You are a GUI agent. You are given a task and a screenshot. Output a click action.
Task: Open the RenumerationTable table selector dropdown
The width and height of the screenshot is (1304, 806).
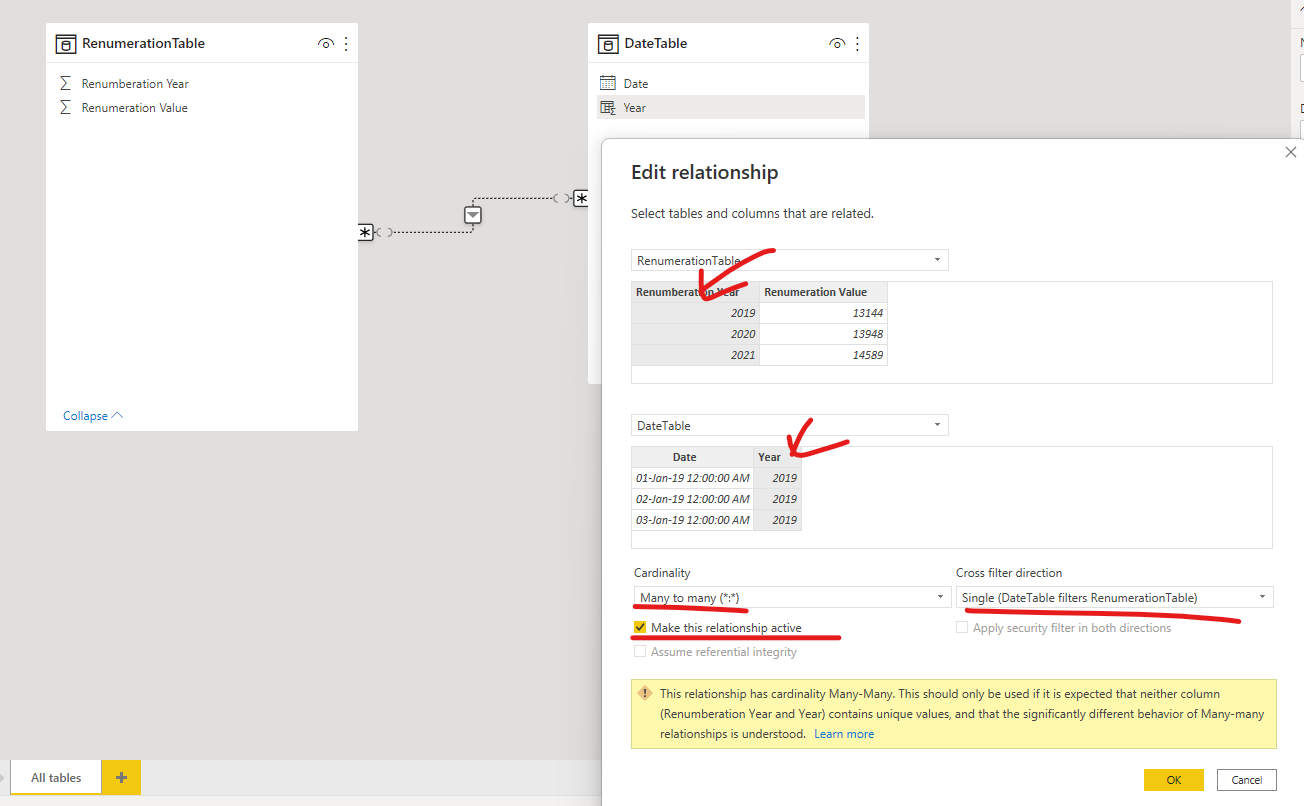click(790, 260)
